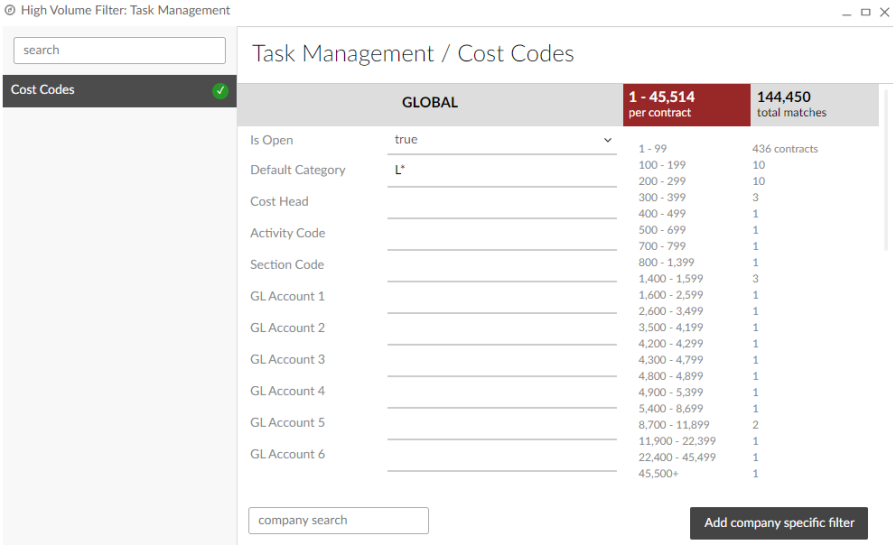Screen dimensions: 896x545
Task: Click the GL Account 1 field
Action: pyautogui.click(x=502, y=297)
